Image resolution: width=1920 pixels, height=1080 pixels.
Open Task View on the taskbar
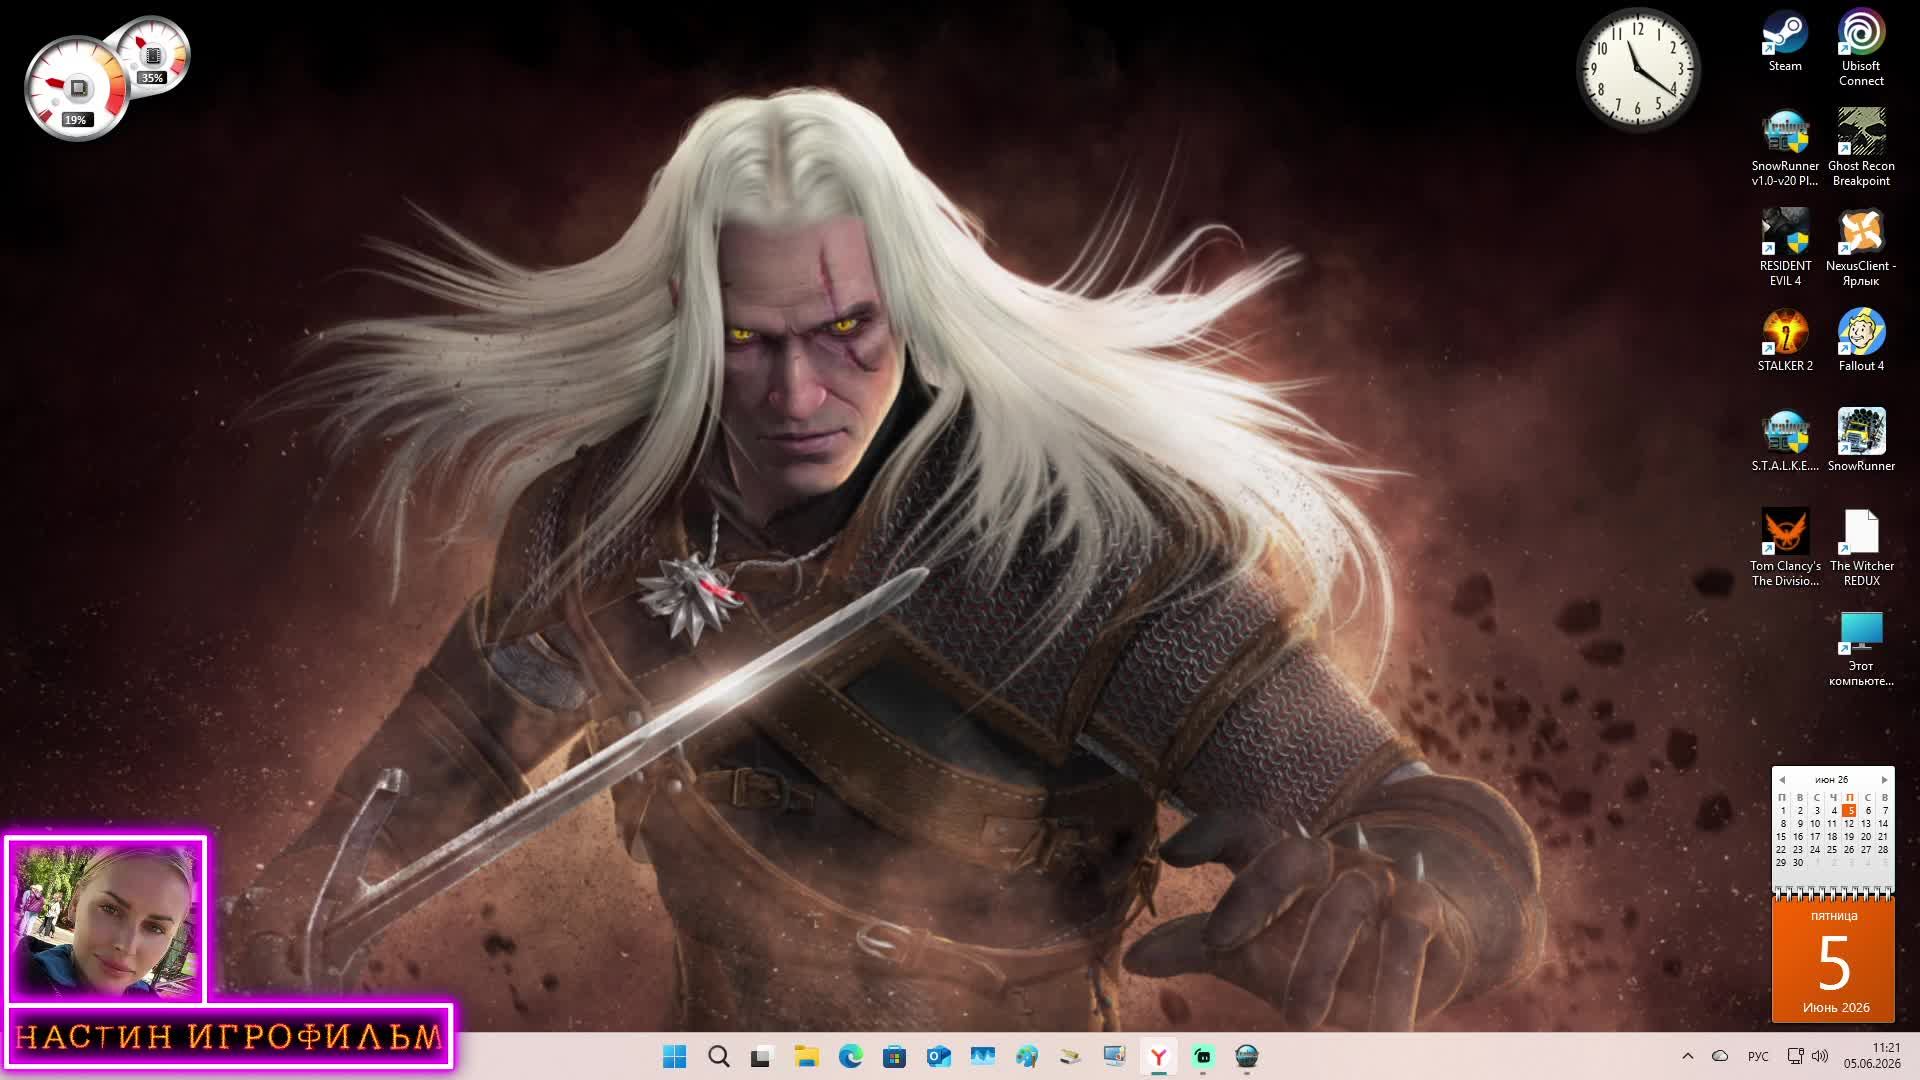coord(762,1056)
